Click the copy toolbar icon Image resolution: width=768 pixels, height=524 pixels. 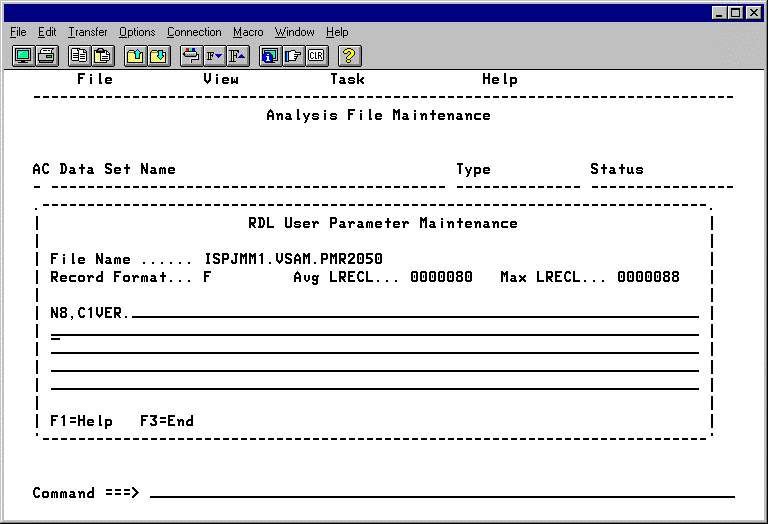79,56
